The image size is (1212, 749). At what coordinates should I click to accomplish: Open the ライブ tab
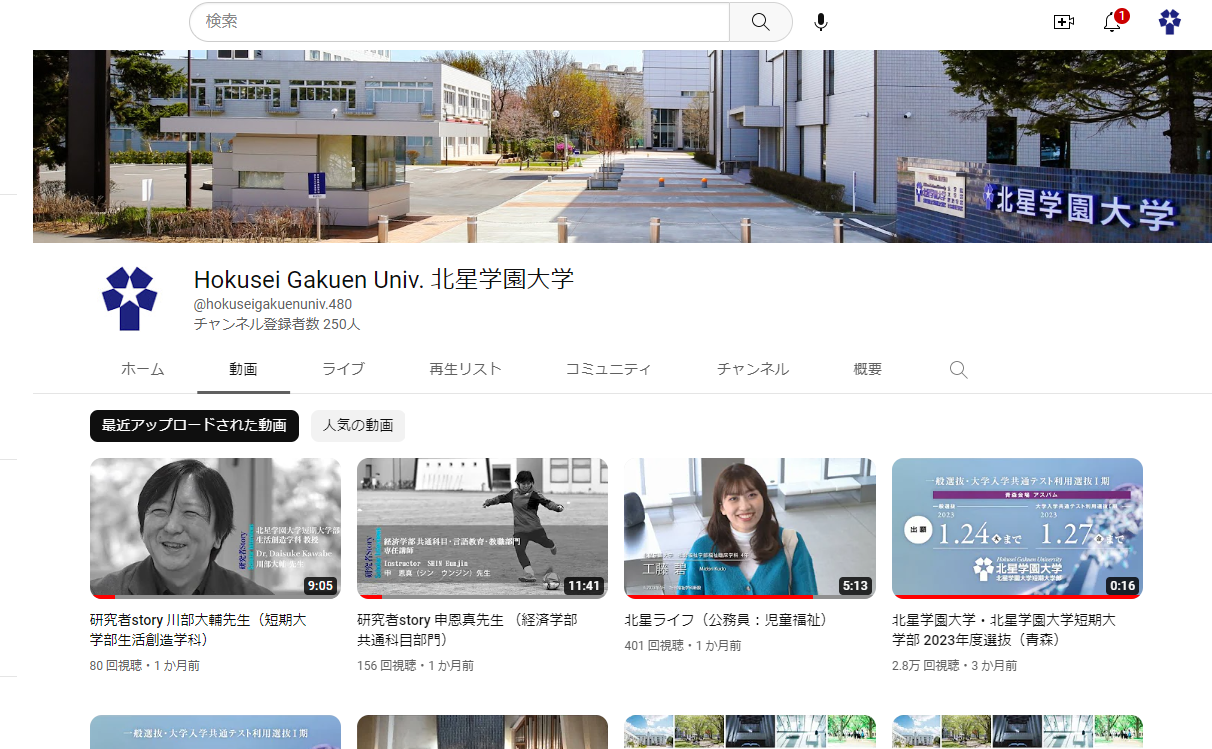click(x=343, y=369)
